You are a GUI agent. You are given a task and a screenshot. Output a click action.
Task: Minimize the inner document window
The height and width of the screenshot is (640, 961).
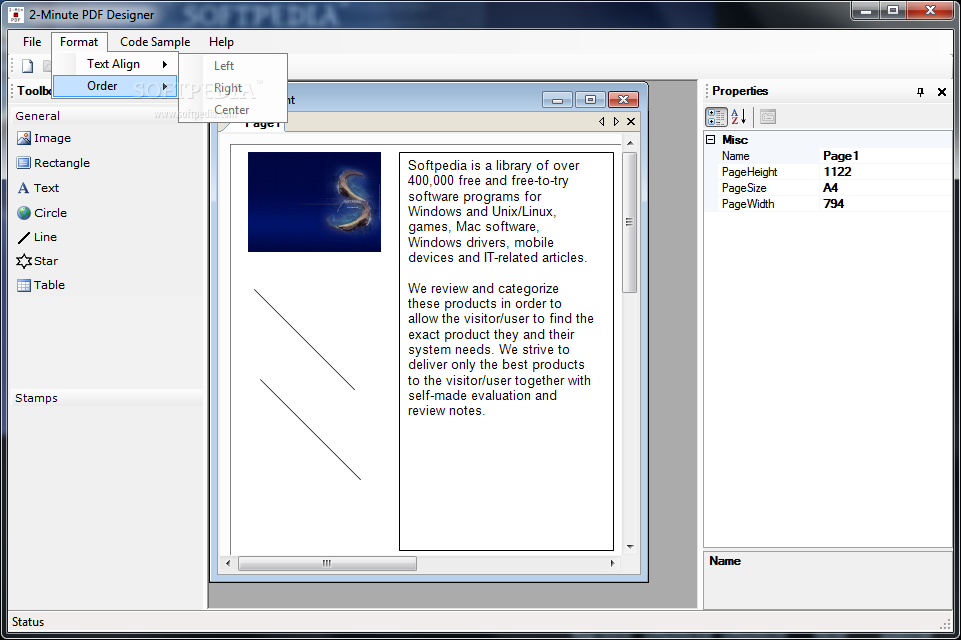557,99
